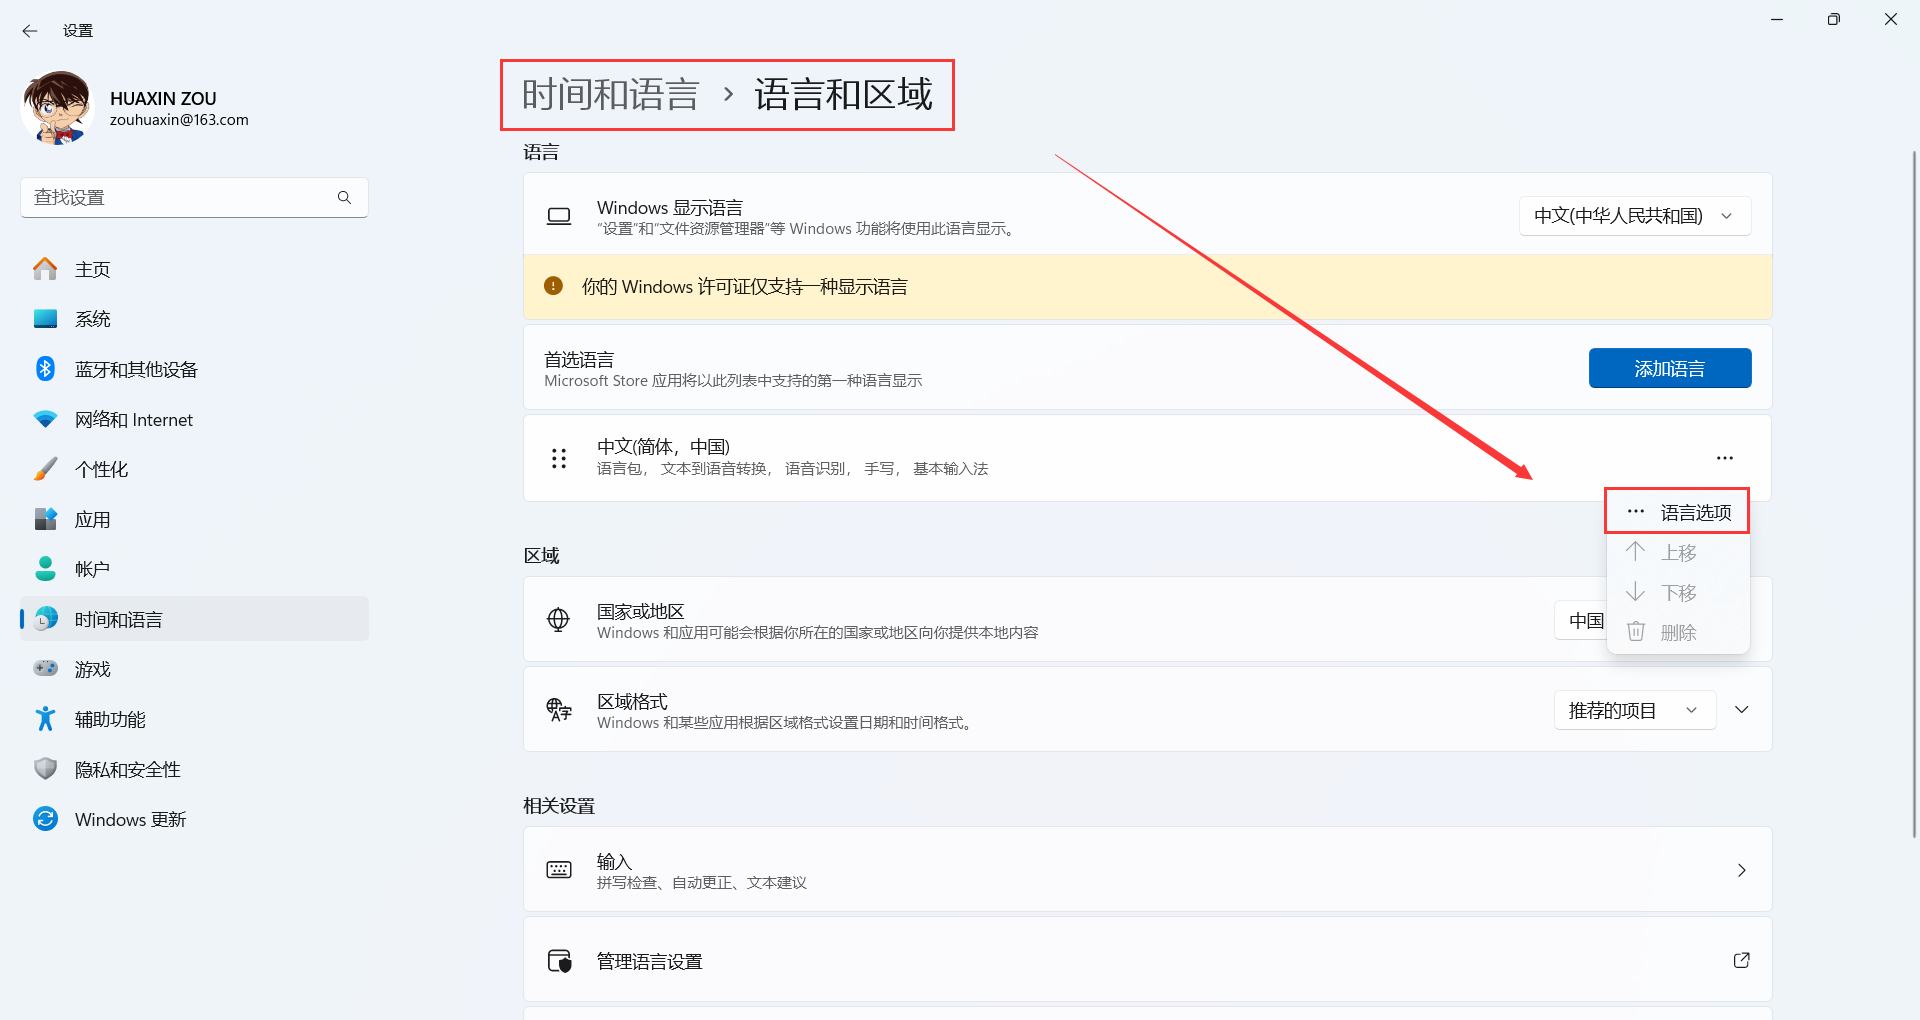Click the 管理语言设置 shield-window icon

(x=559, y=961)
